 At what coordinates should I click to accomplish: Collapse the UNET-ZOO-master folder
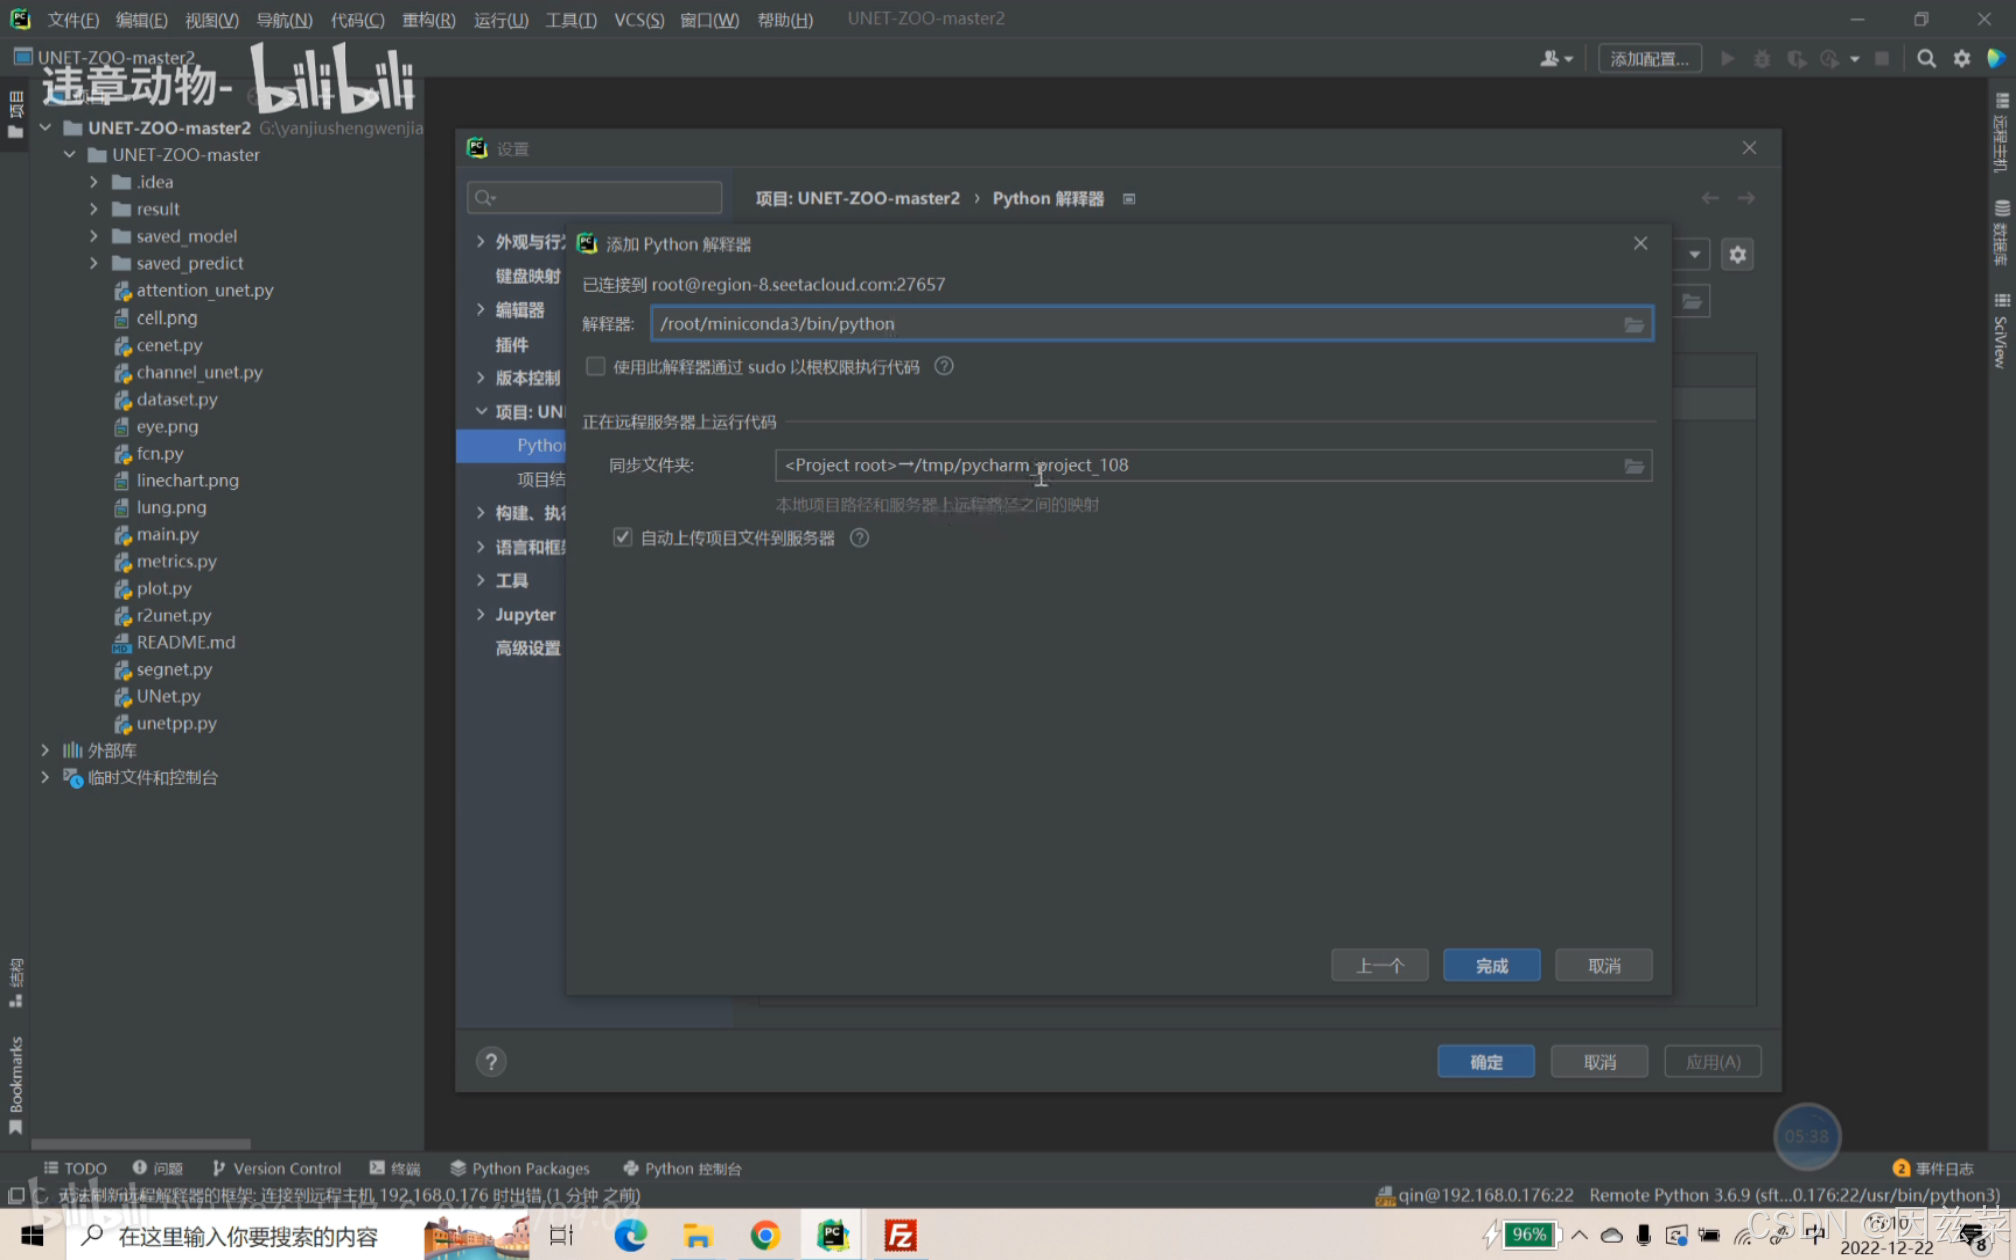69,155
